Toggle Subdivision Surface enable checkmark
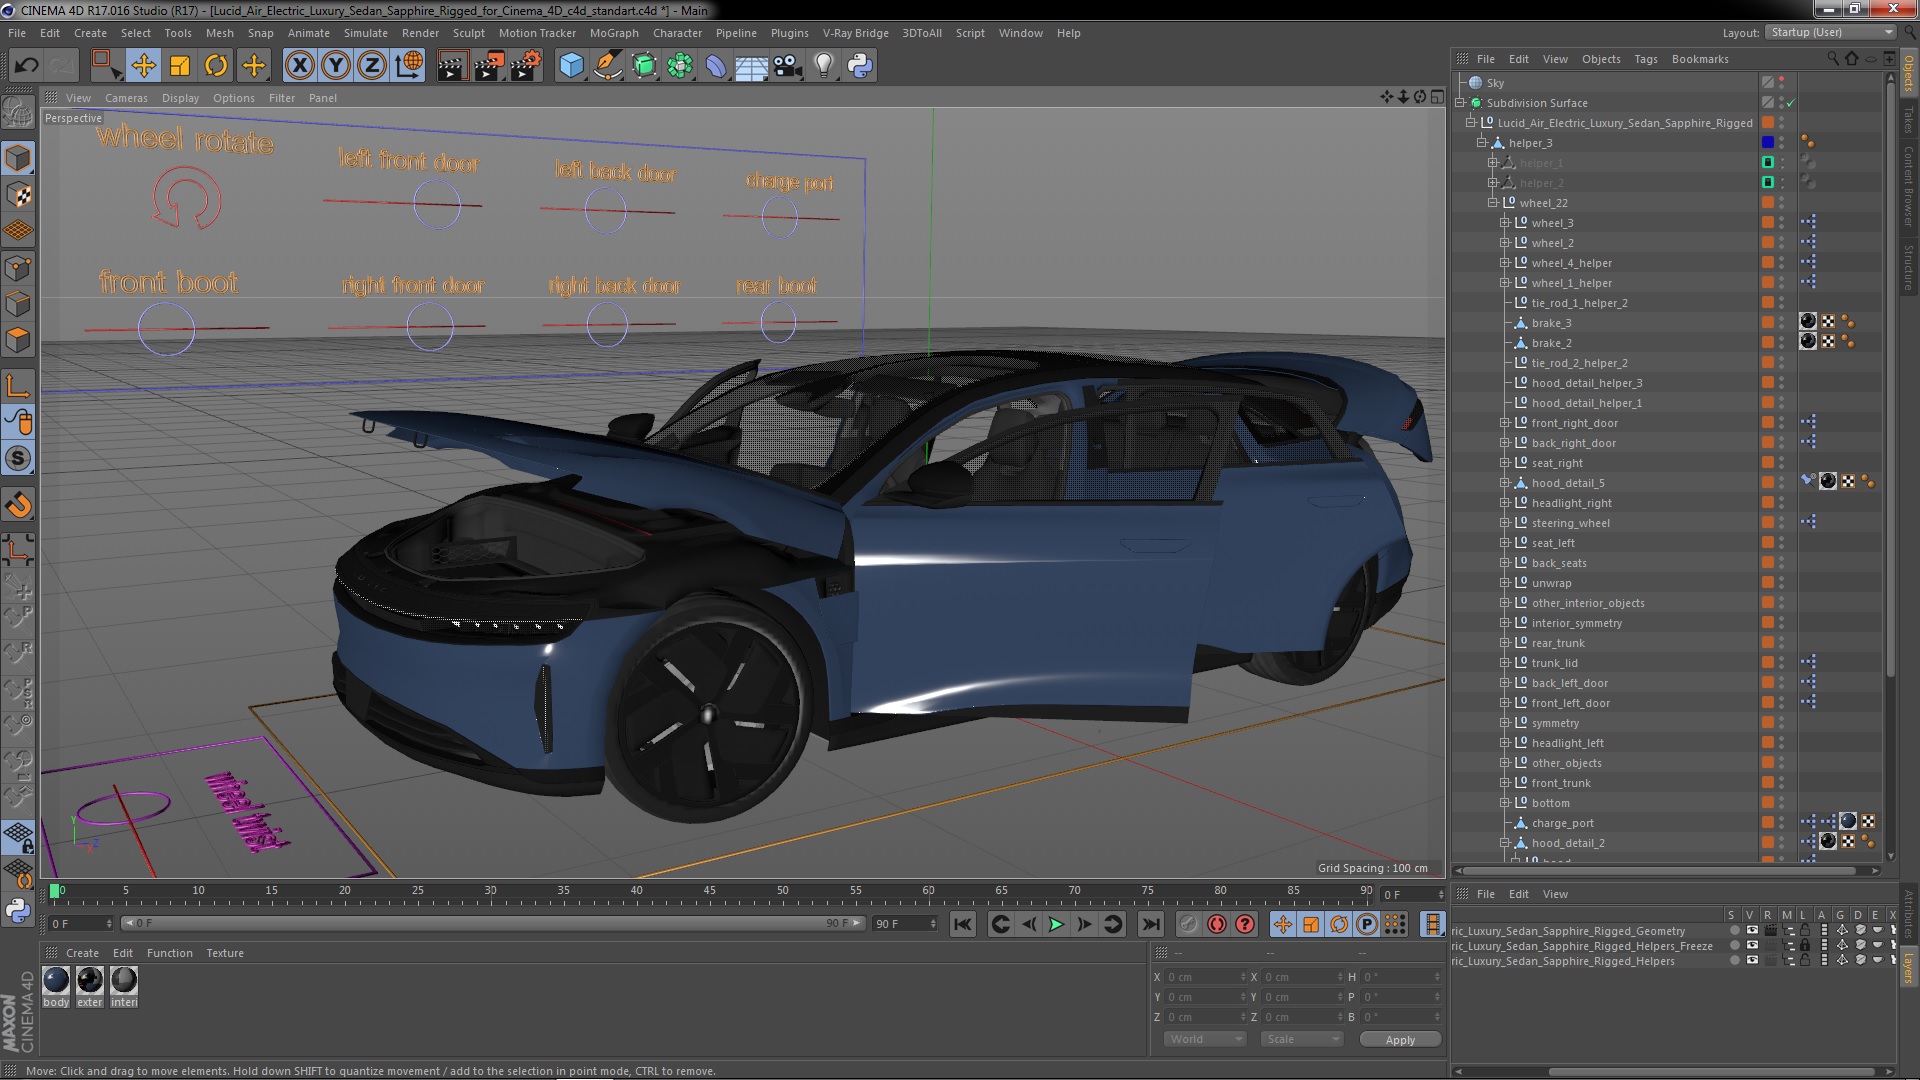Screen dimensions: 1920x1080 click(x=1791, y=103)
